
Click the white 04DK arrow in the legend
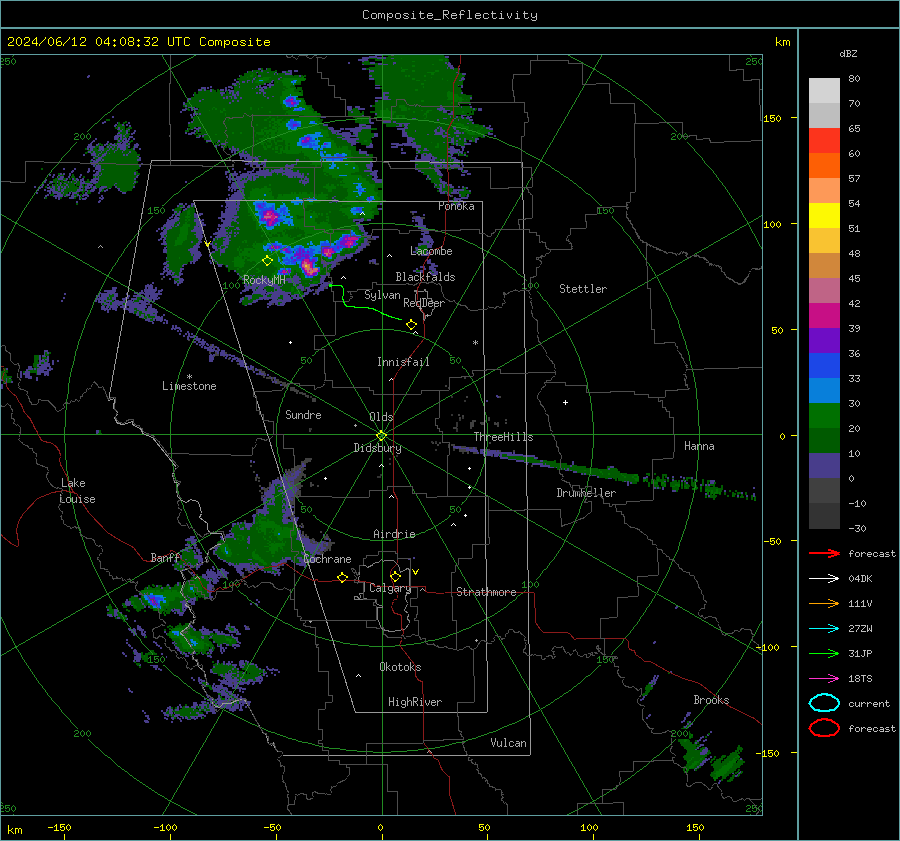coord(824,579)
